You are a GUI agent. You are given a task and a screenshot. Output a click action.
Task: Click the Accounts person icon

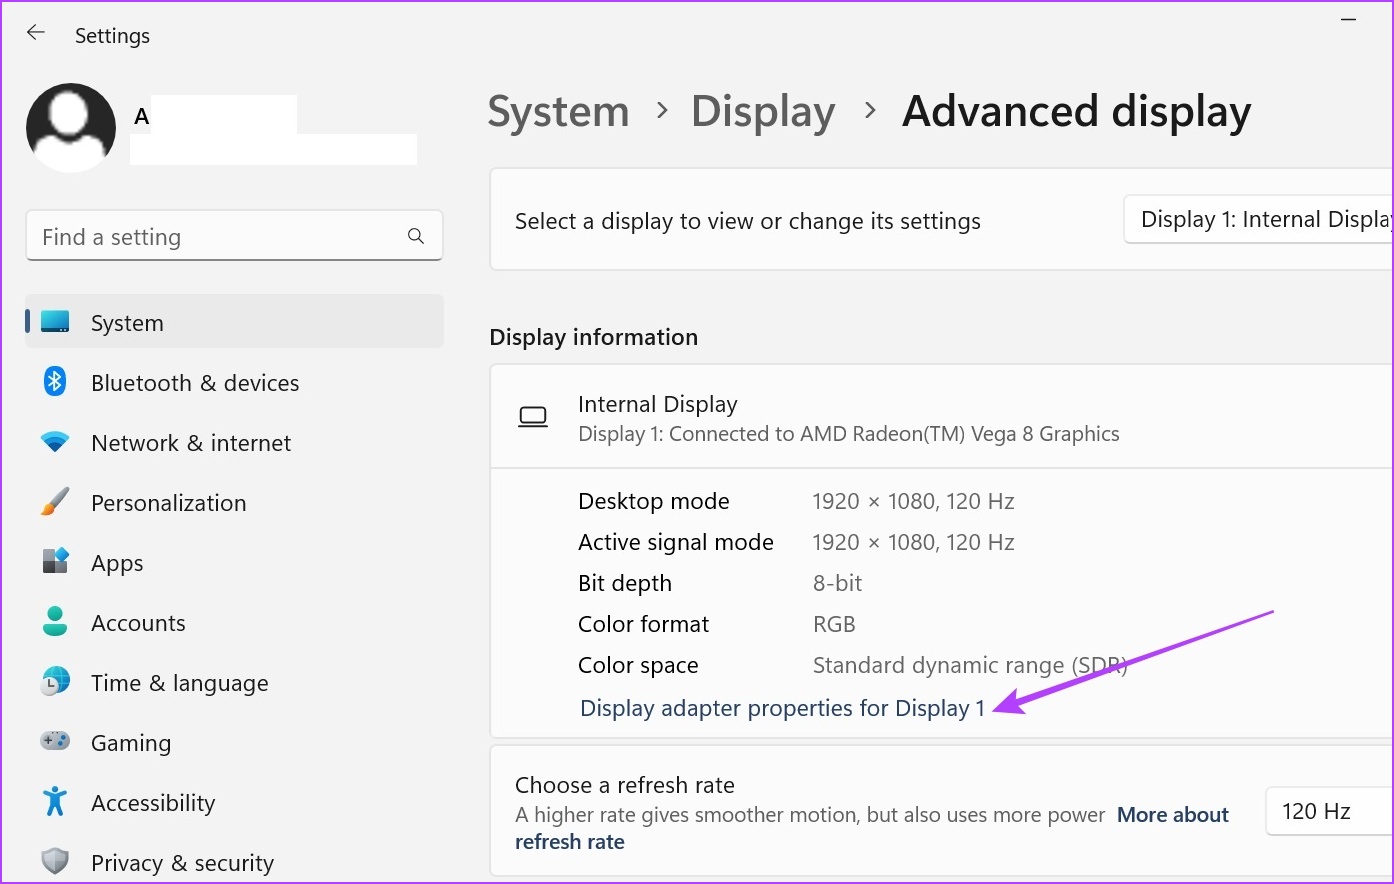tap(54, 622)
